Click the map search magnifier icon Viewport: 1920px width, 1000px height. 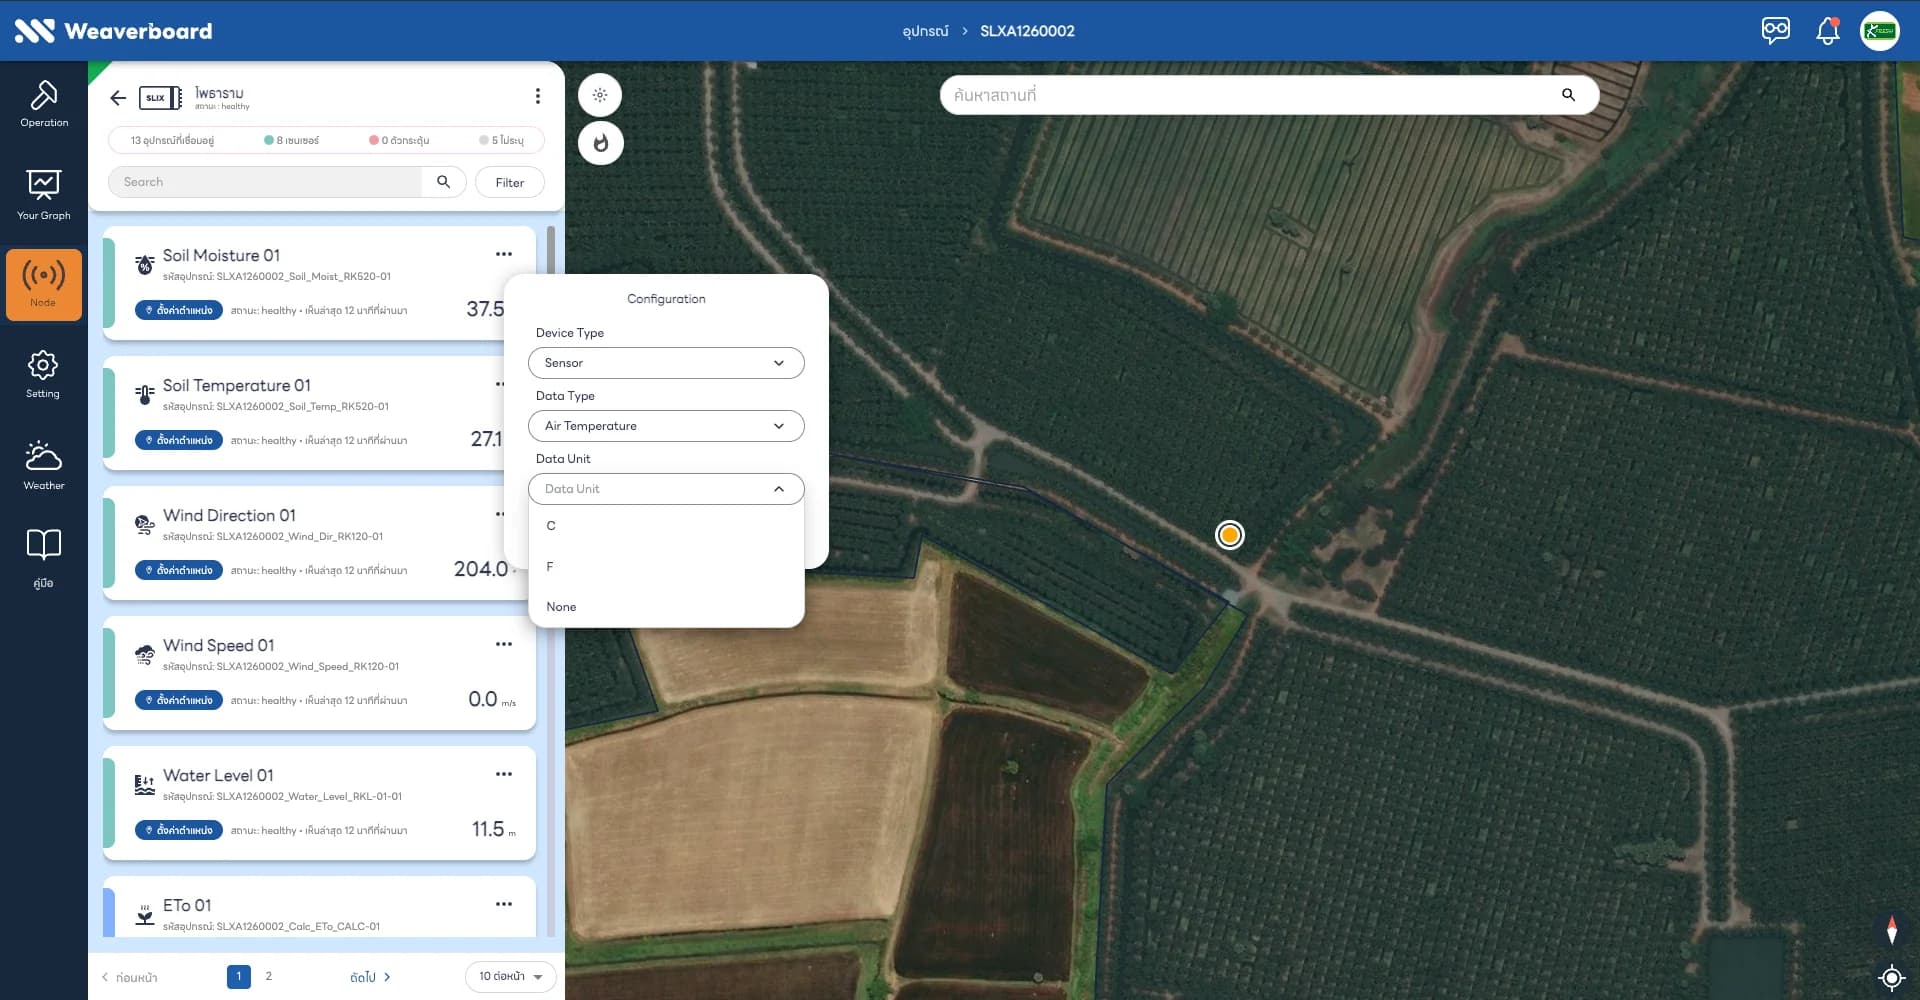pyautogui.click(x=1568, y=95)
